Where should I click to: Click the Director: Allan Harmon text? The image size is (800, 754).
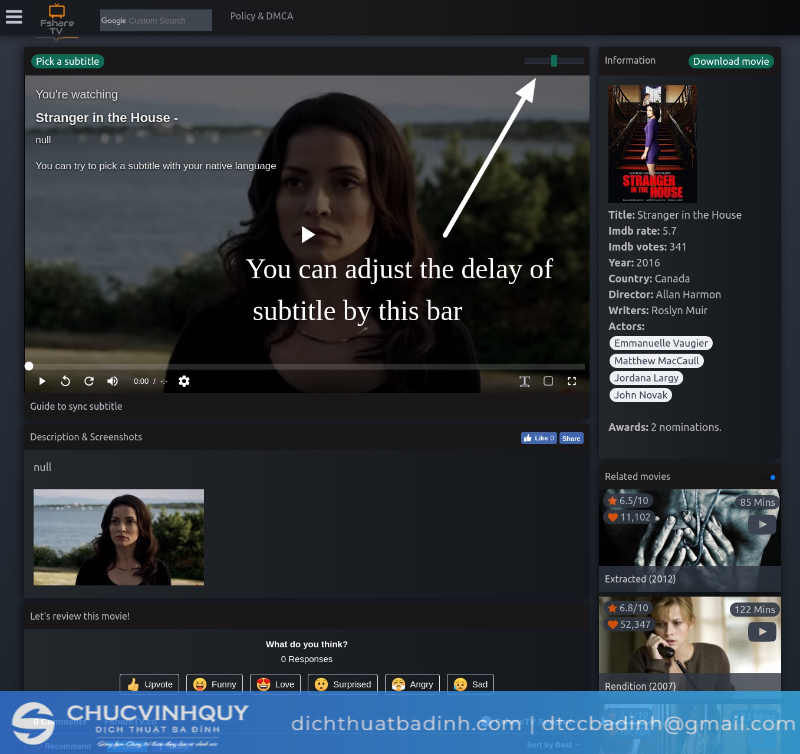click(665, 294)
